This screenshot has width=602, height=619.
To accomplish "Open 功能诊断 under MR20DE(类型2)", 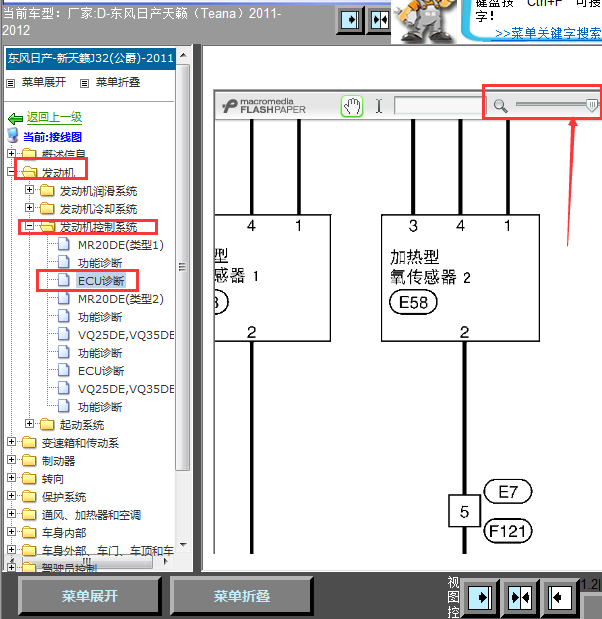I will tap(100, 317).
